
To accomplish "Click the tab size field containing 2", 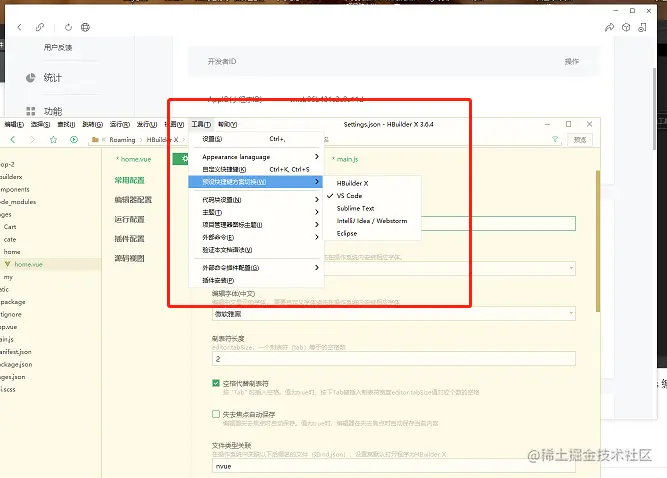I will click(x=393, y=359).
